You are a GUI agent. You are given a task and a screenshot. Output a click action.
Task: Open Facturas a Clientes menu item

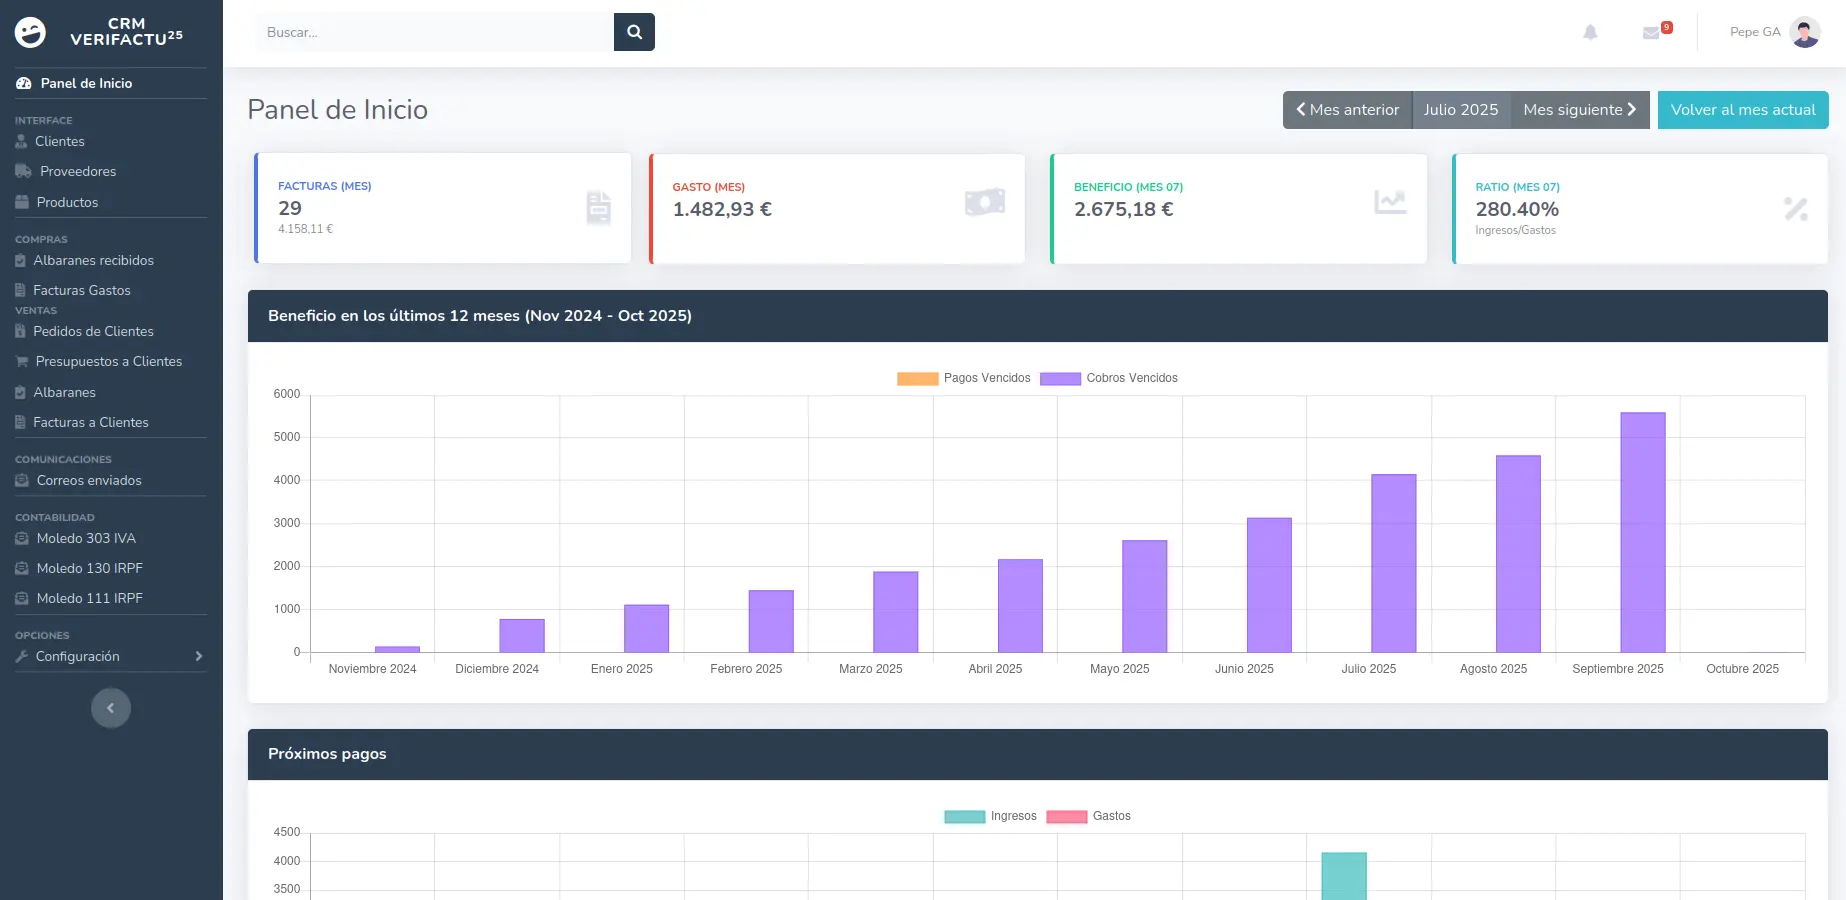pos(90,422)
